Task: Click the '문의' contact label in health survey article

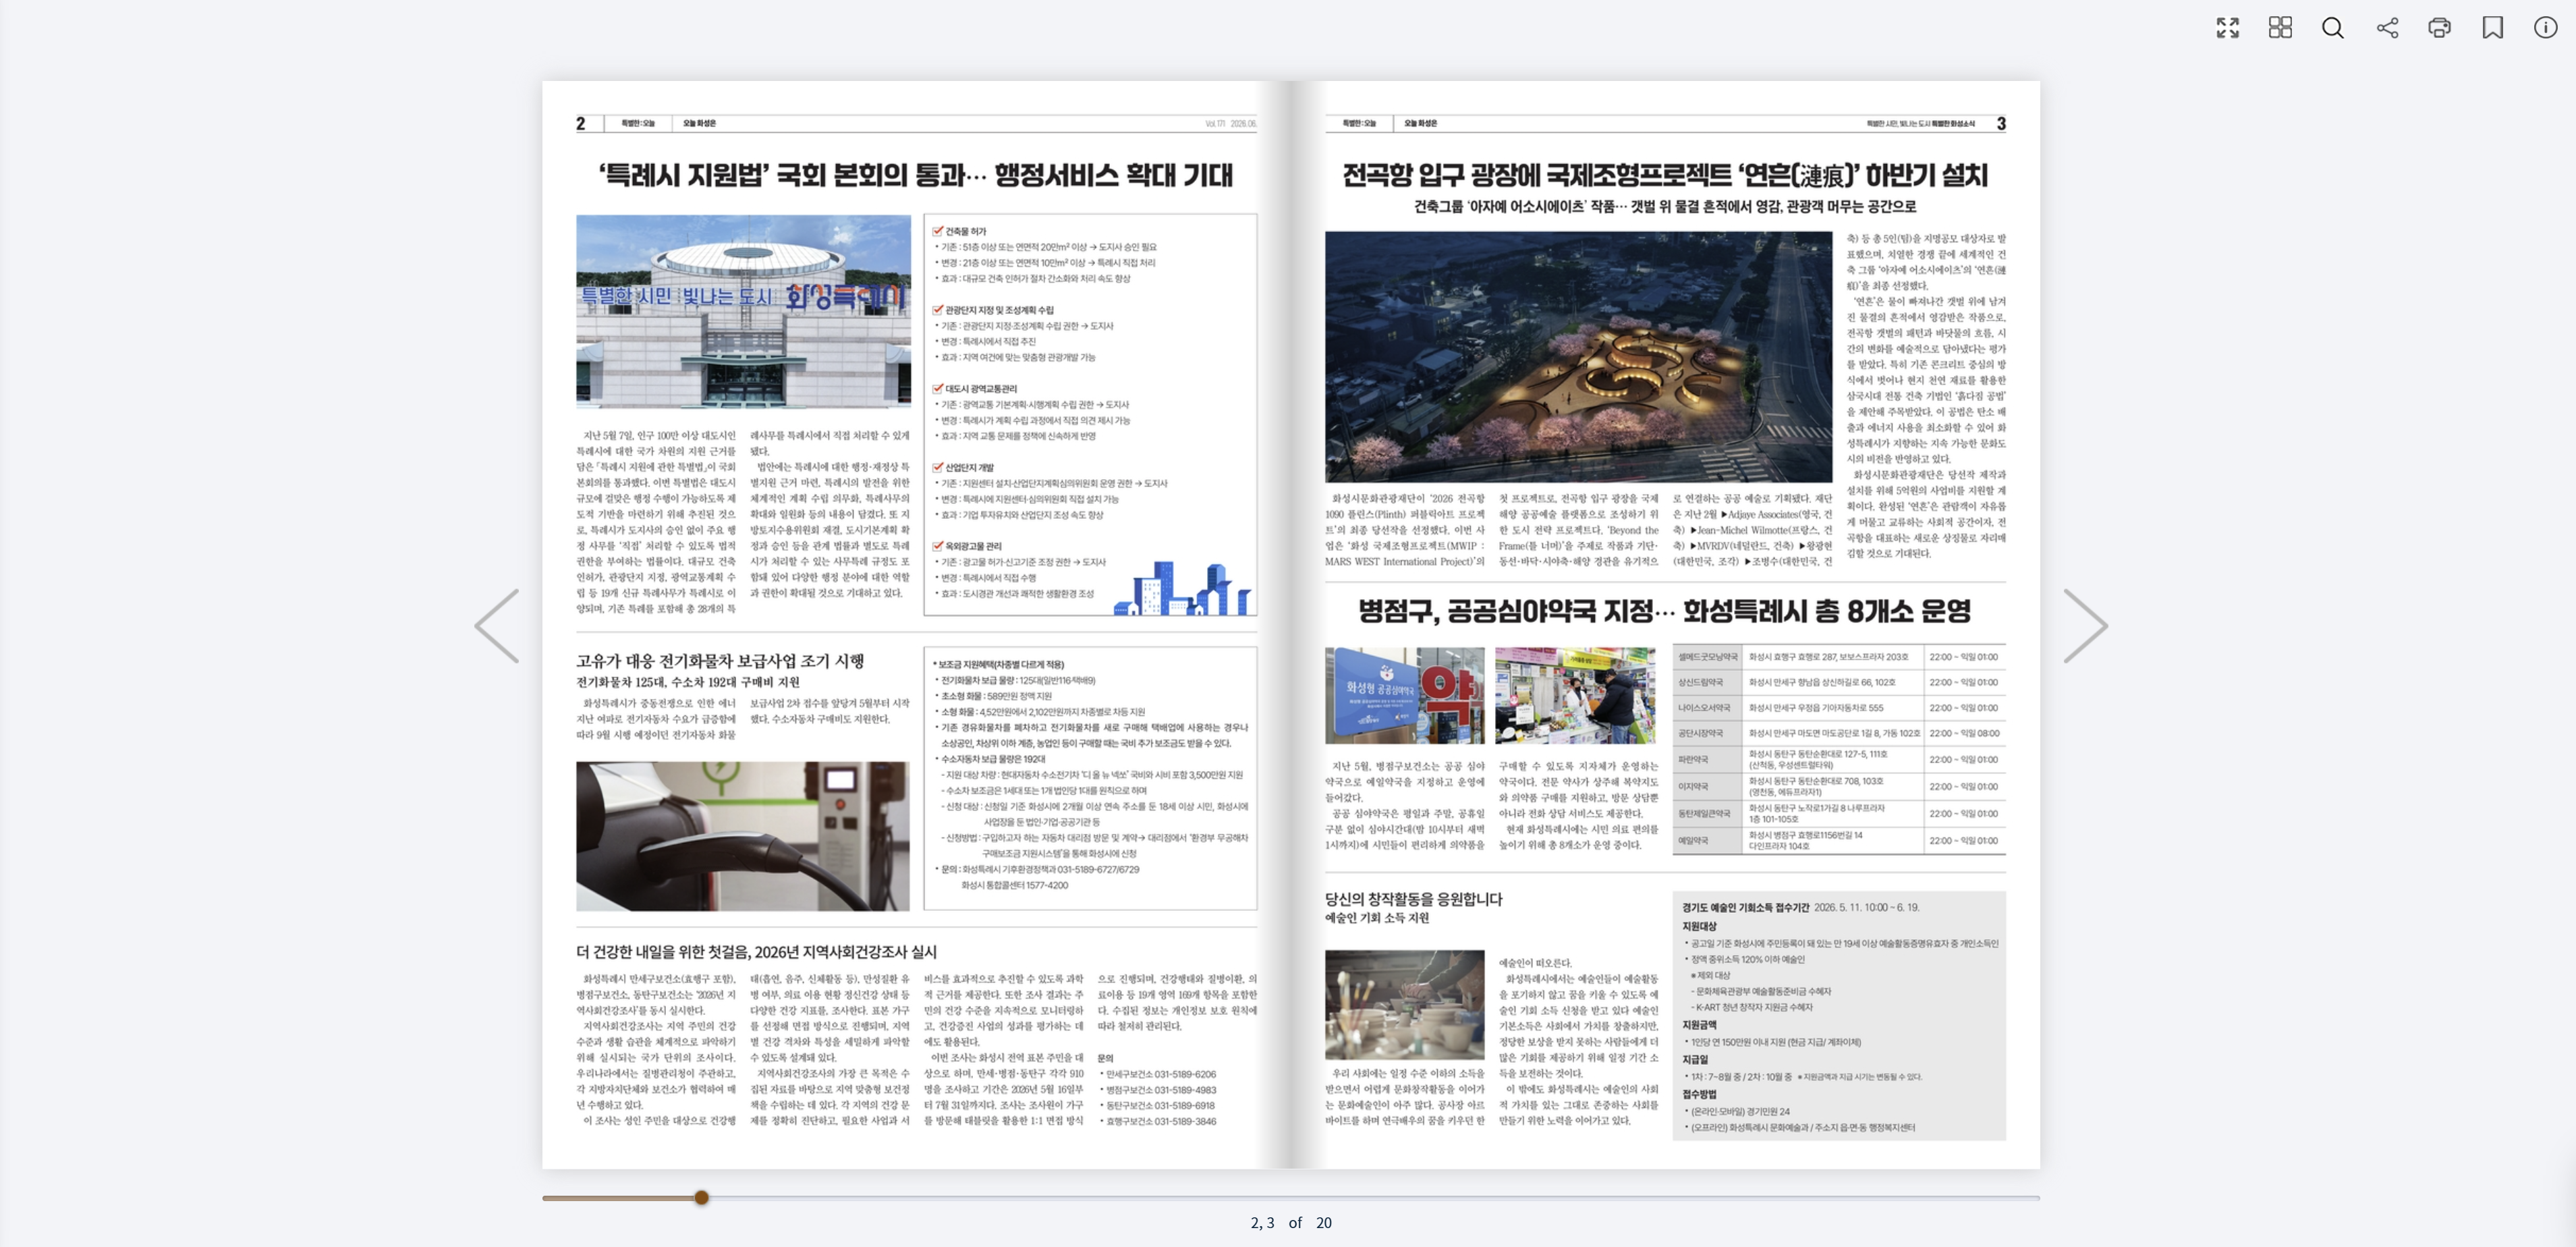Action: (x=1105, y=1058)
